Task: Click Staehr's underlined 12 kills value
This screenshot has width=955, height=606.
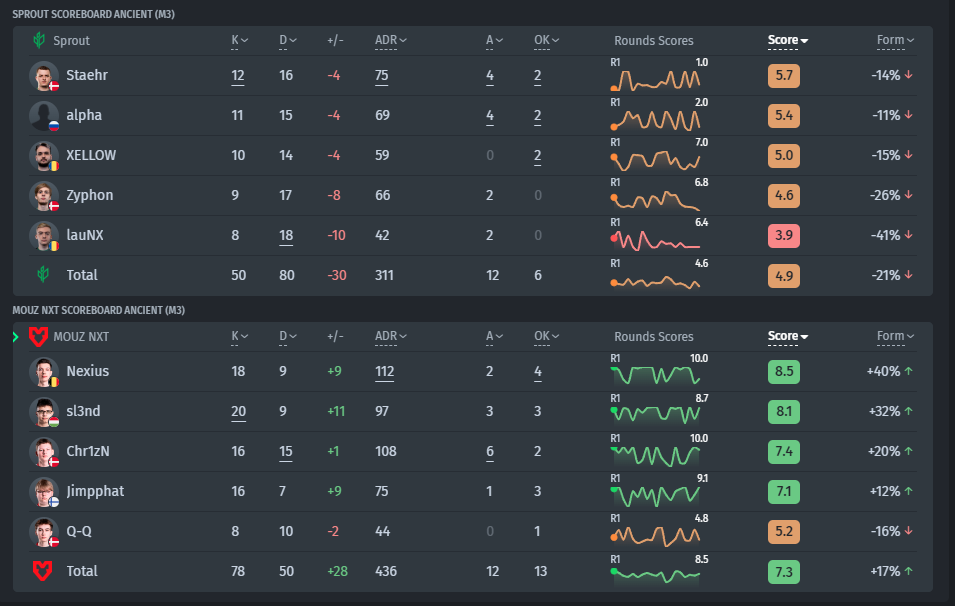Action: click(x=238, y=76)
